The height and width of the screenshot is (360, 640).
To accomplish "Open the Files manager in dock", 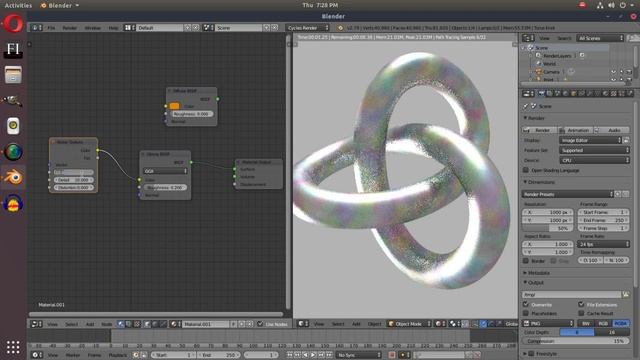I will 13,75.
